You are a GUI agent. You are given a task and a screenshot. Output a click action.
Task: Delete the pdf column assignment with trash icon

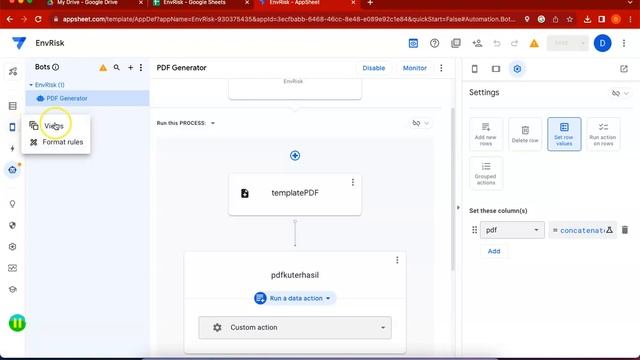[x=624, y=230]
